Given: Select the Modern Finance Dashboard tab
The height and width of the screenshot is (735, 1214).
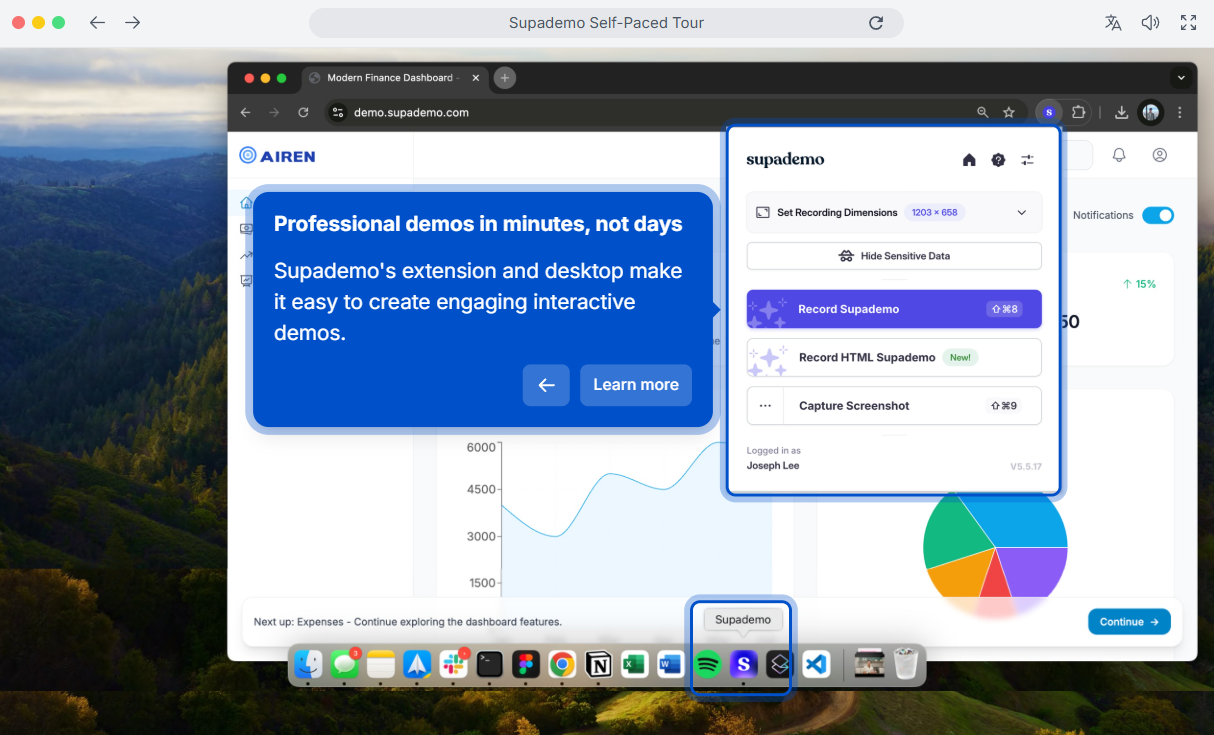Looking at the screenshot, I should pos(396,77).
